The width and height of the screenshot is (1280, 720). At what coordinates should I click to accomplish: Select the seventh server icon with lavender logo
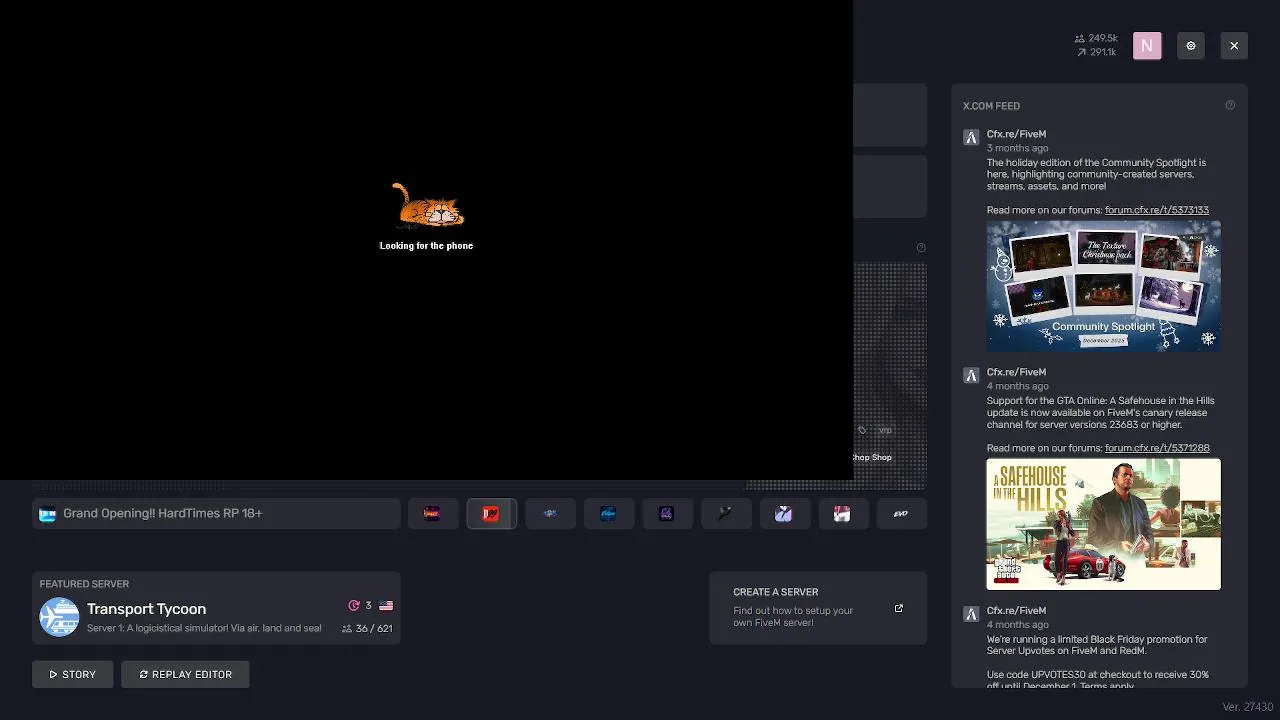pyautogui.click(x=784, y=513)
